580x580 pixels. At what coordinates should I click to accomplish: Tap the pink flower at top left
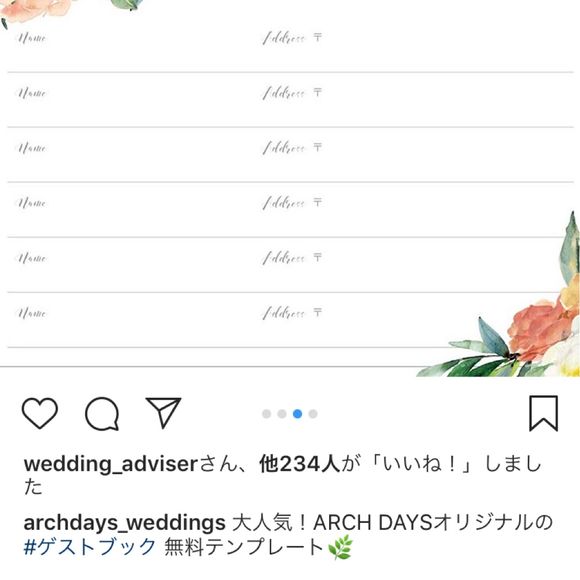click(35, 10)
